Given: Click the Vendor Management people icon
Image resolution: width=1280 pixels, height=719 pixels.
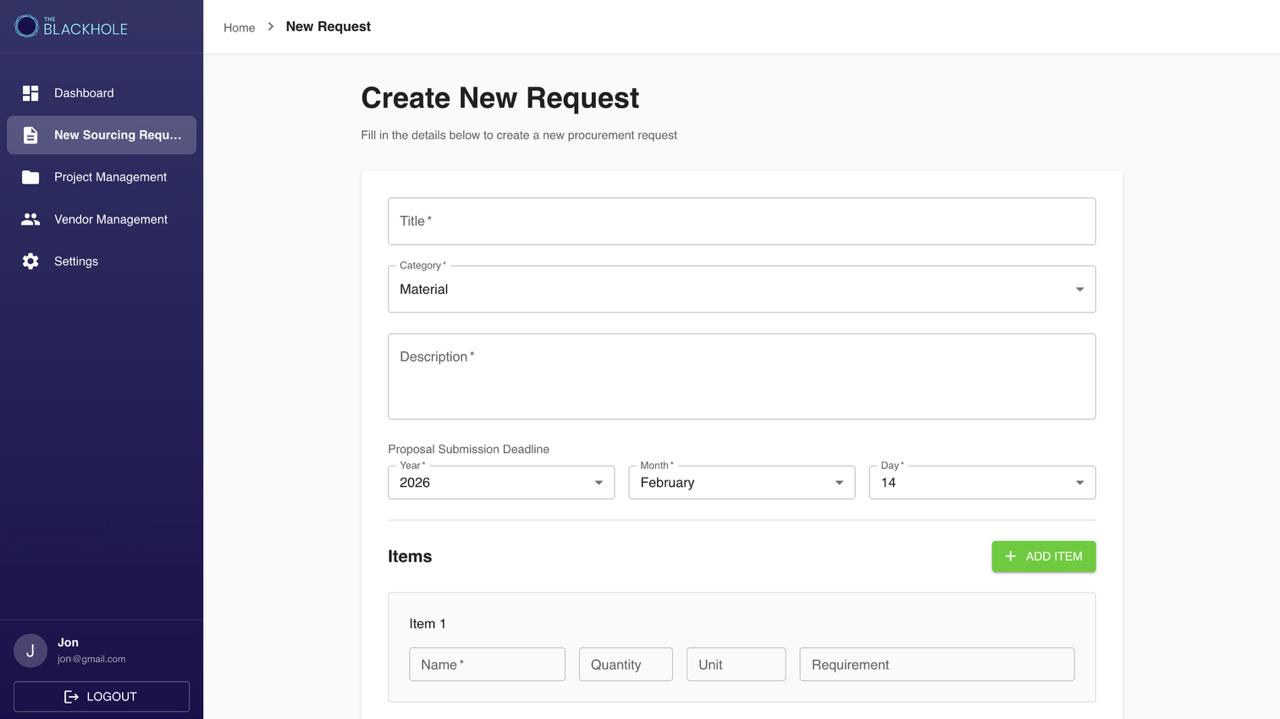Looking at the screenshot, I should 31,219.
